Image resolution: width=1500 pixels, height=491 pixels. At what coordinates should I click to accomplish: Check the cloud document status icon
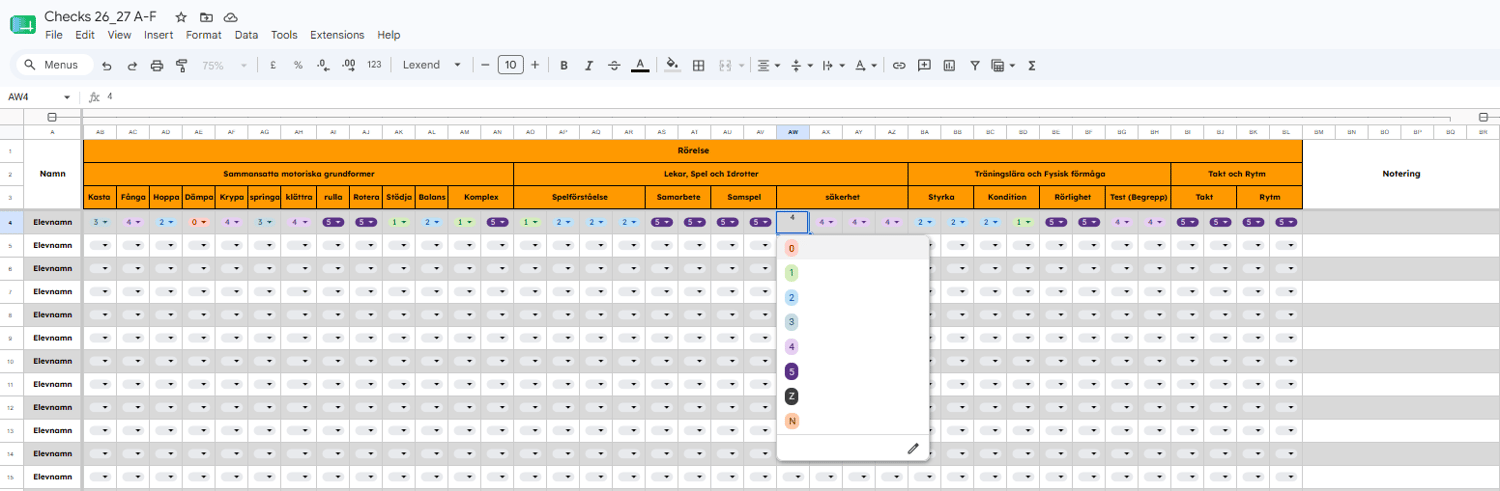coord(231,17)
